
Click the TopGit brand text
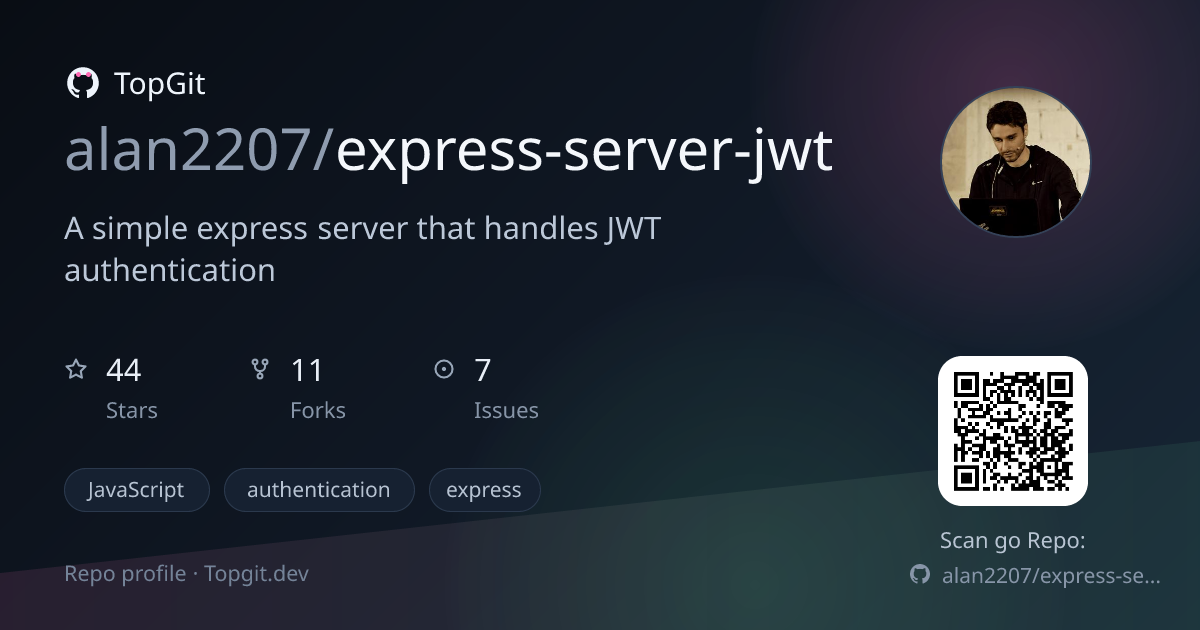tap(160, 84)
